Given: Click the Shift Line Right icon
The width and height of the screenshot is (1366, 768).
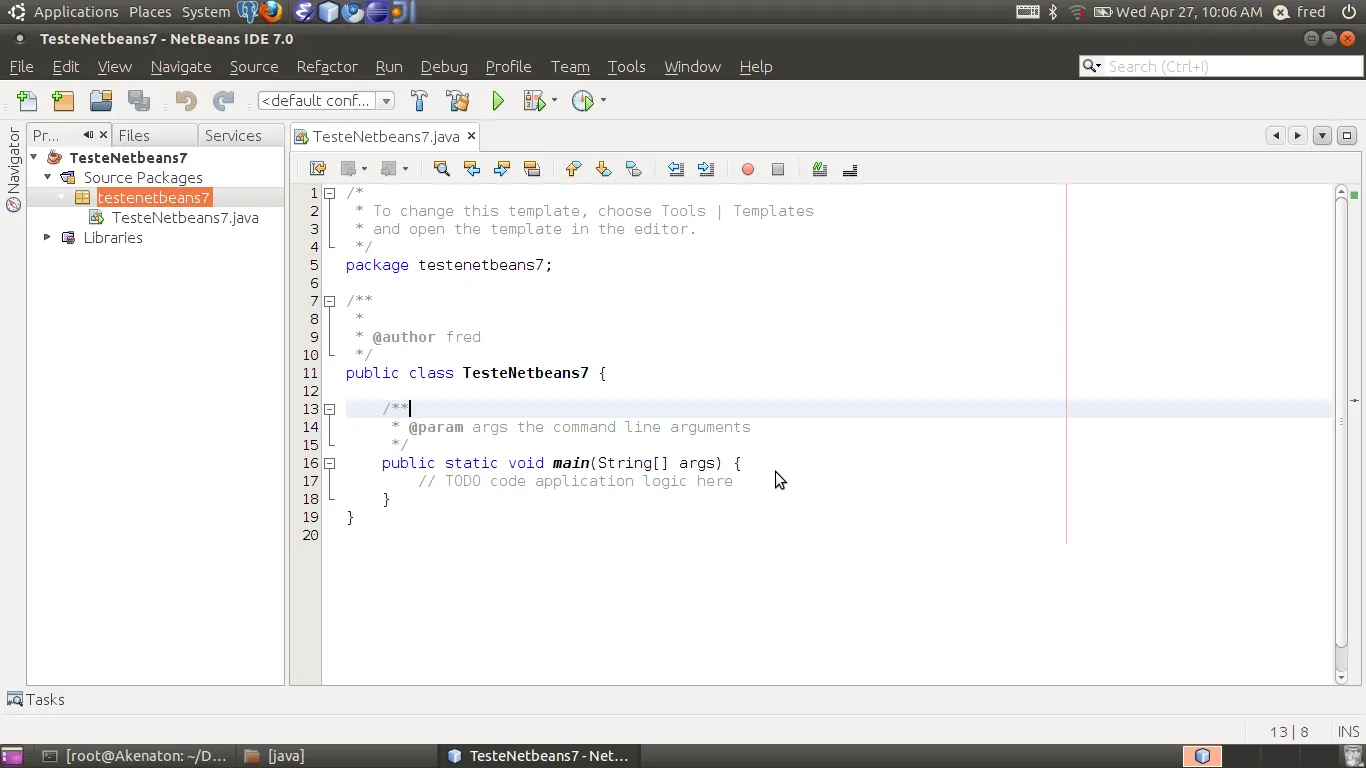Looking at the screenshot, I should coord(706,169).
